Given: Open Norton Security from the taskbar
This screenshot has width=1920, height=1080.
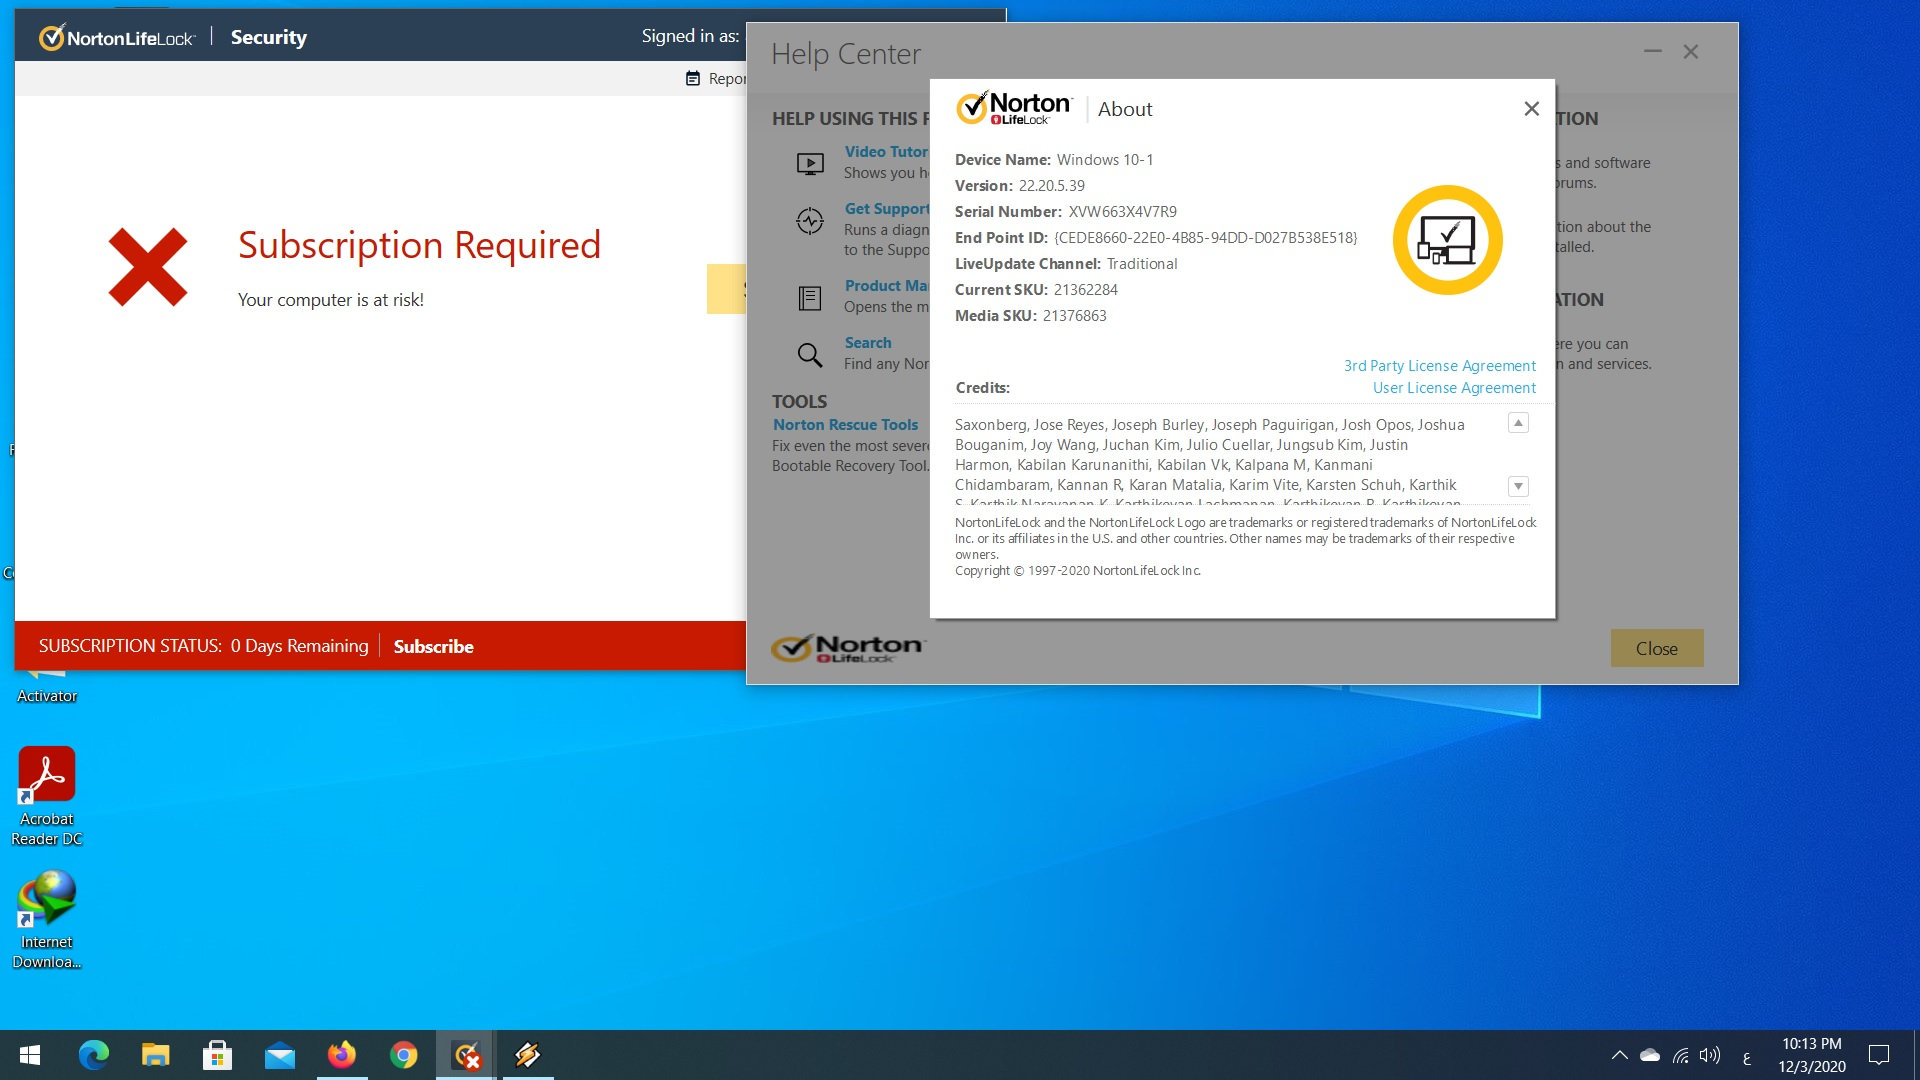Looking at the screenshot, I should 466,1055.
